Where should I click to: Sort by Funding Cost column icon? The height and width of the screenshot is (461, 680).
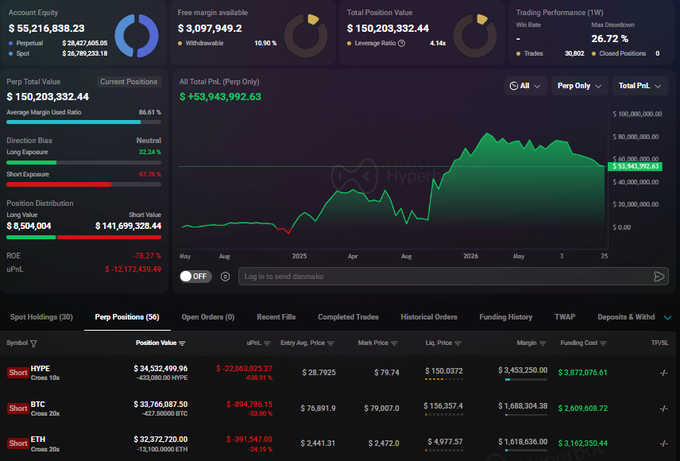603,343
